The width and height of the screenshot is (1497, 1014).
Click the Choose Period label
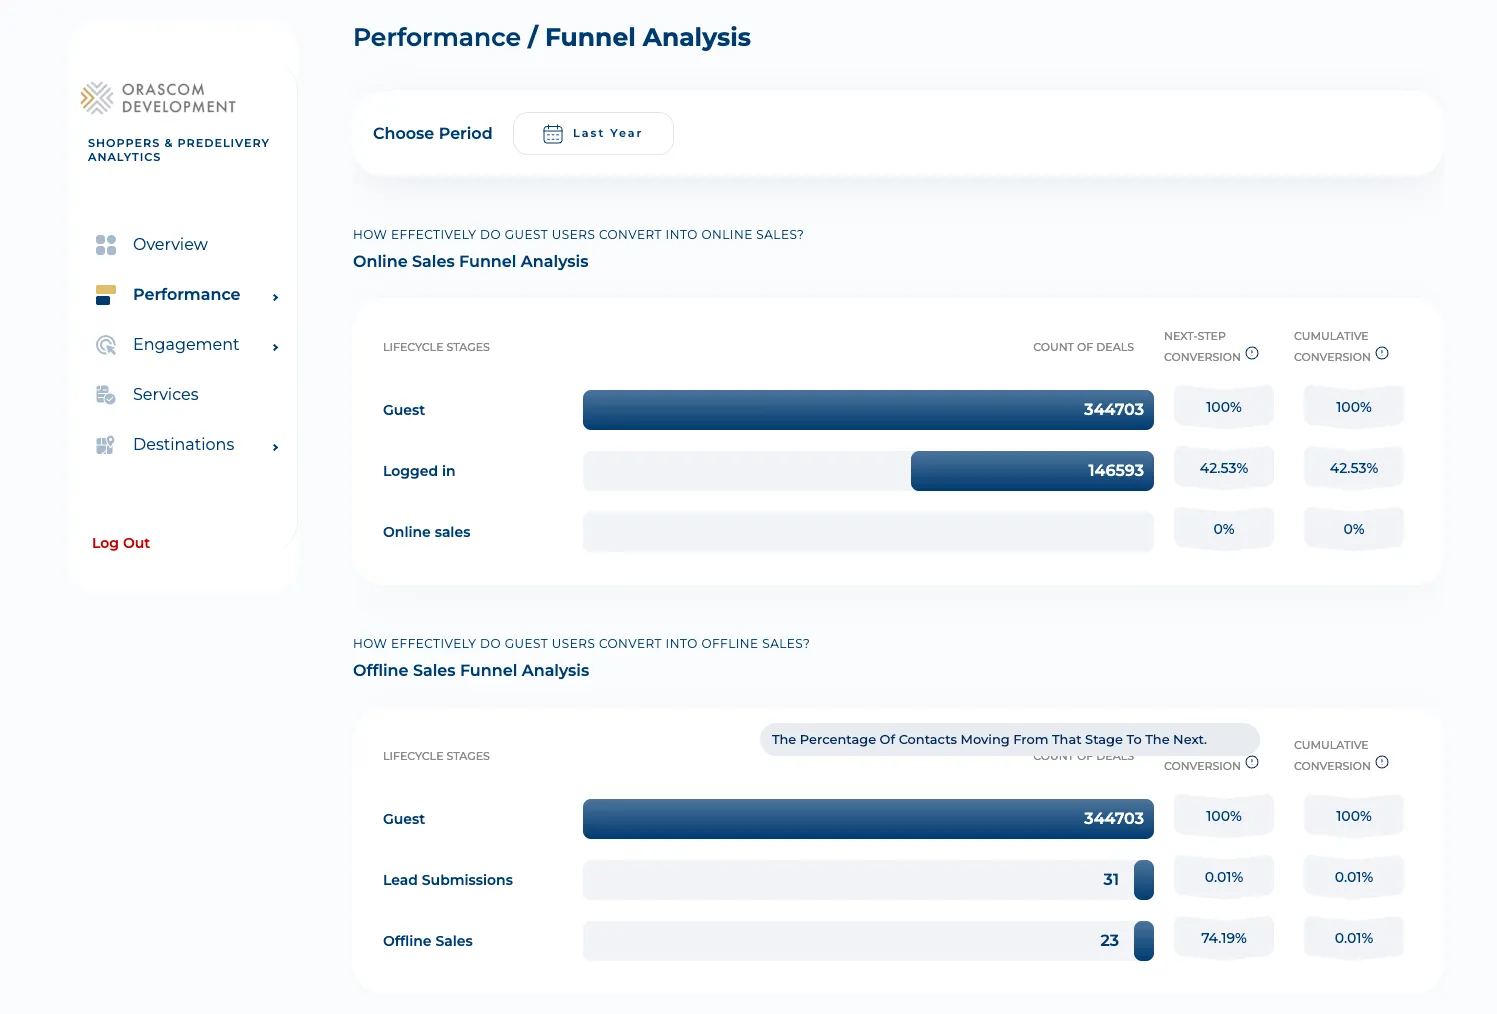coord(432,133)
